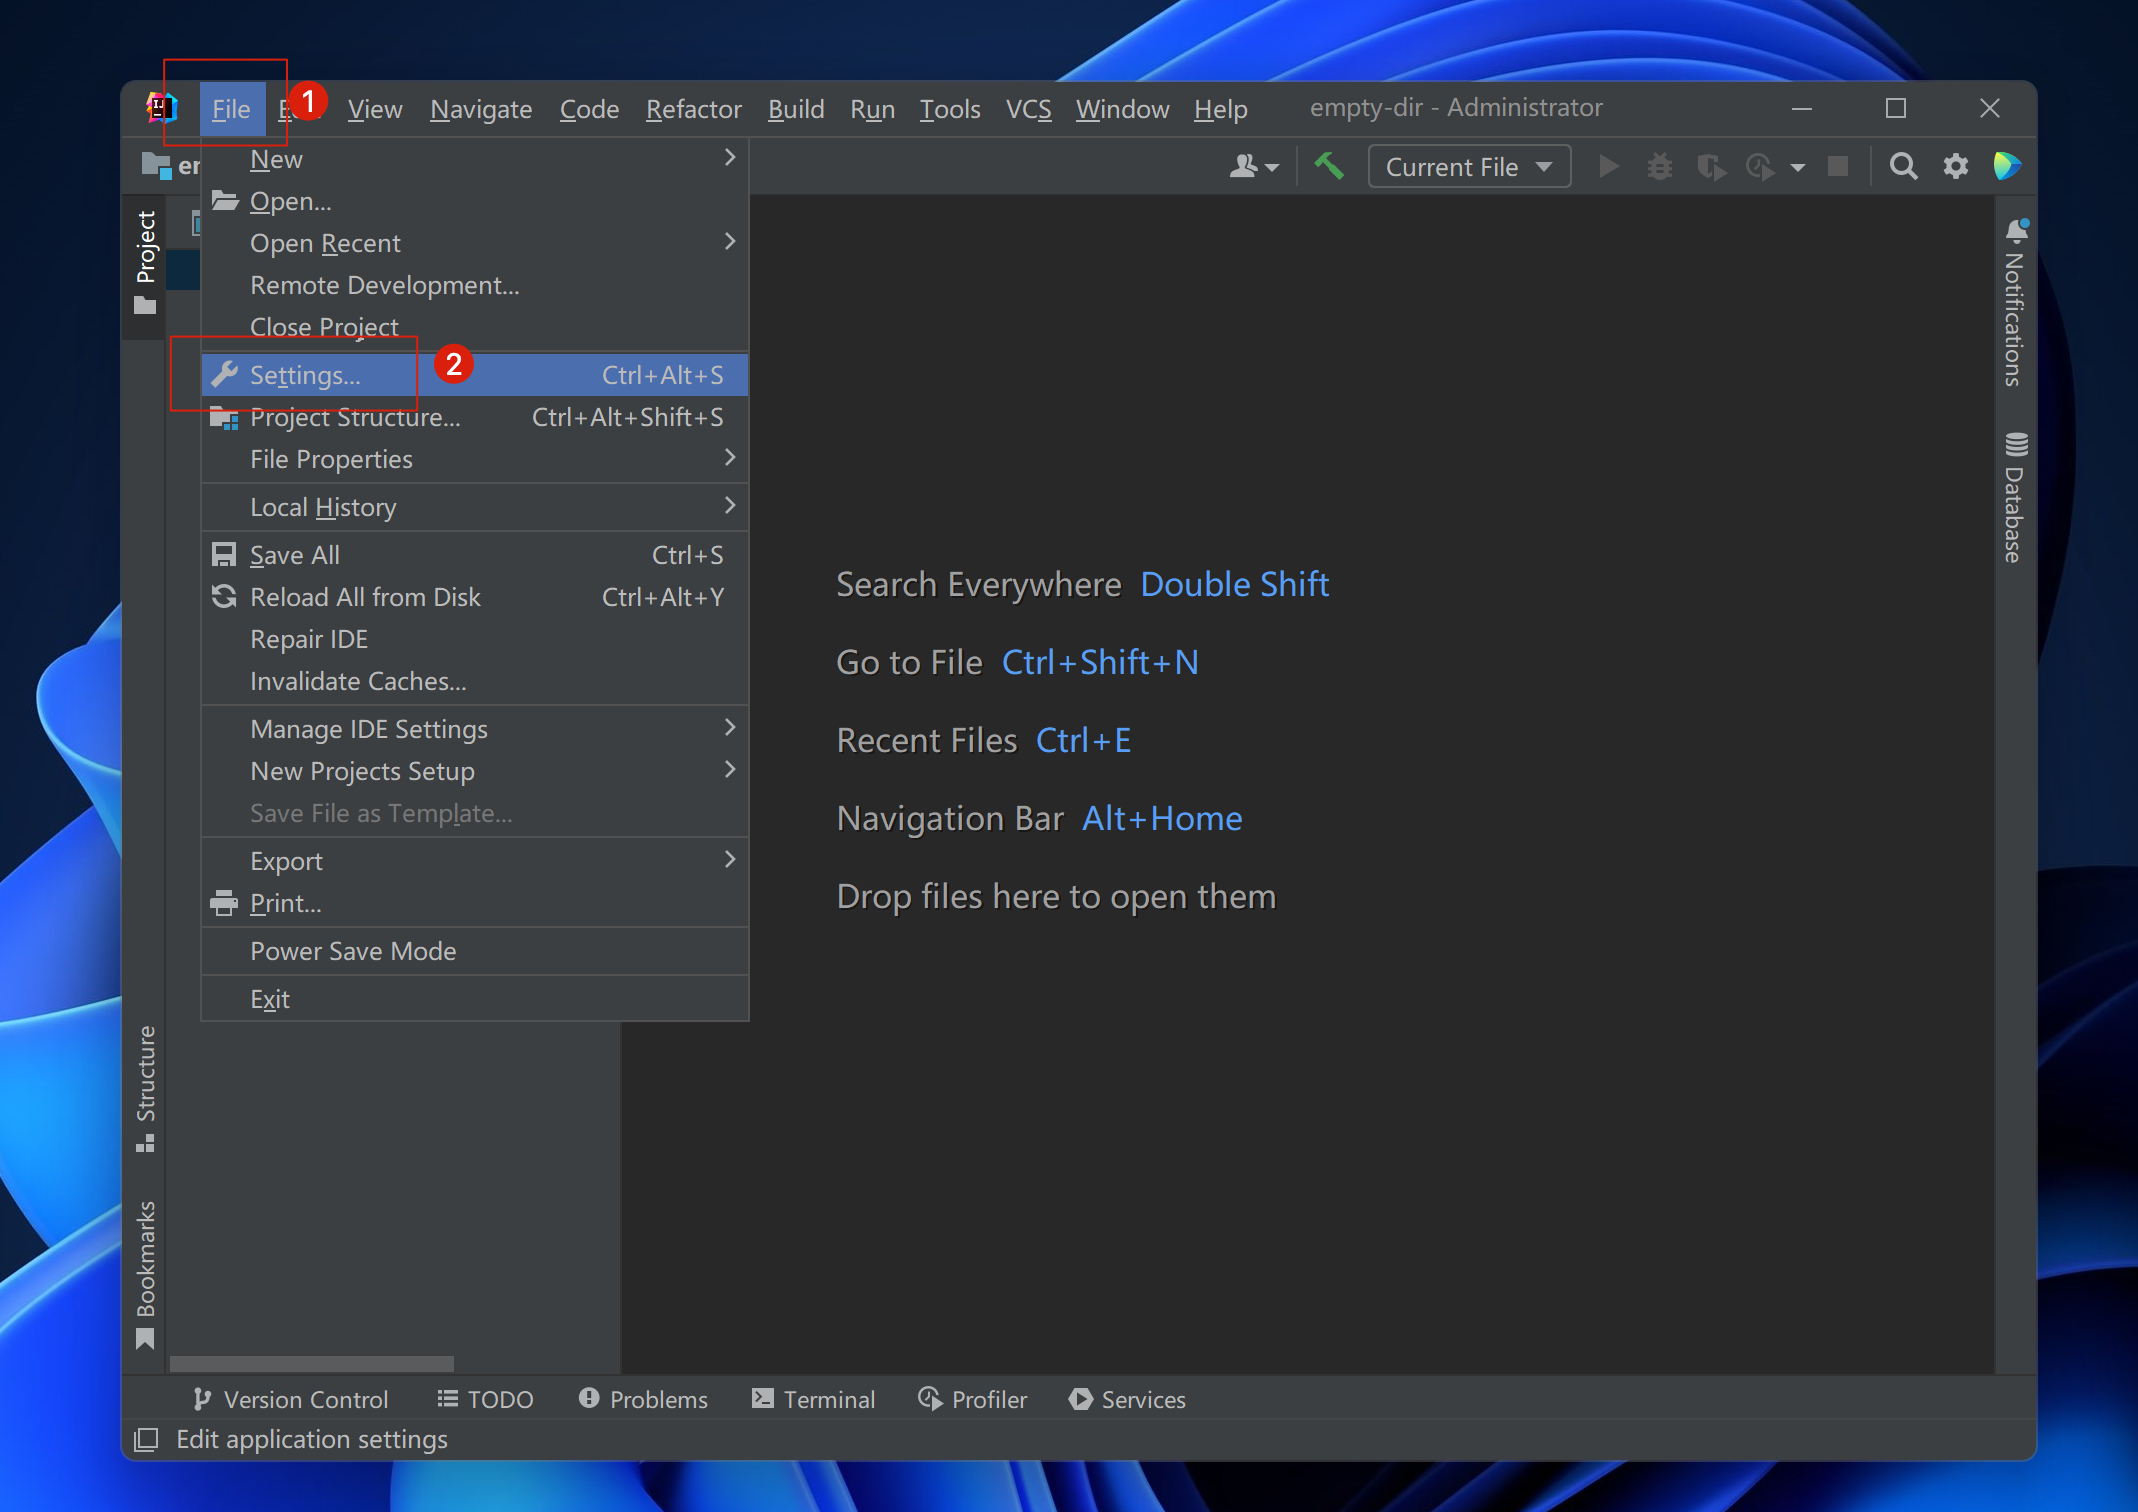
Task: Click the JetBrains Space logo icon
Action: tap(2006, 166)
